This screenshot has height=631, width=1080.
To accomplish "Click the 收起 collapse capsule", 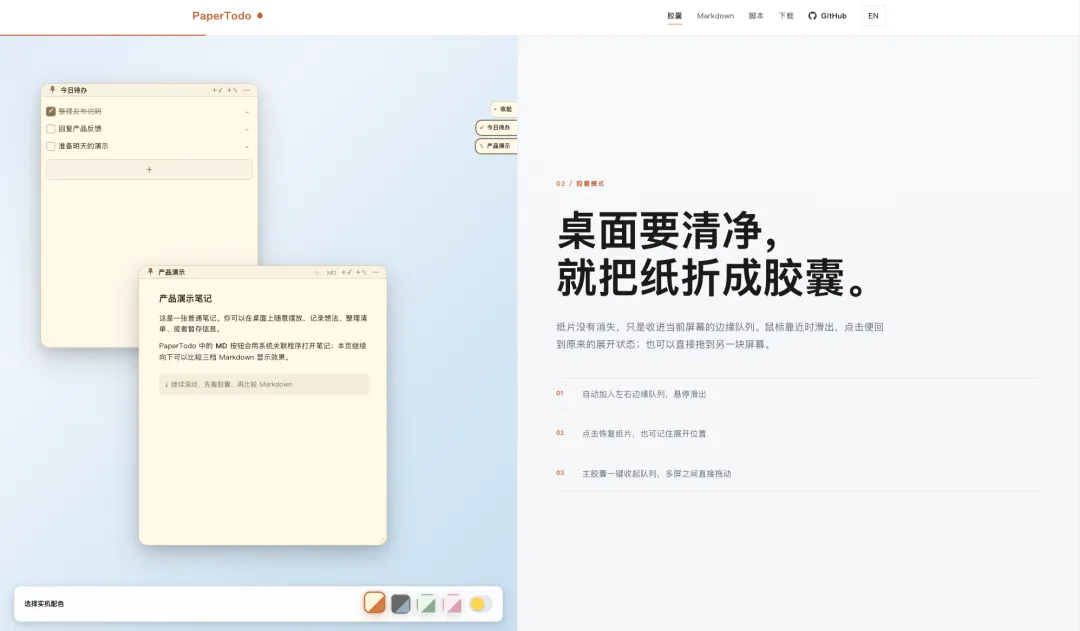I will point(503,109).
